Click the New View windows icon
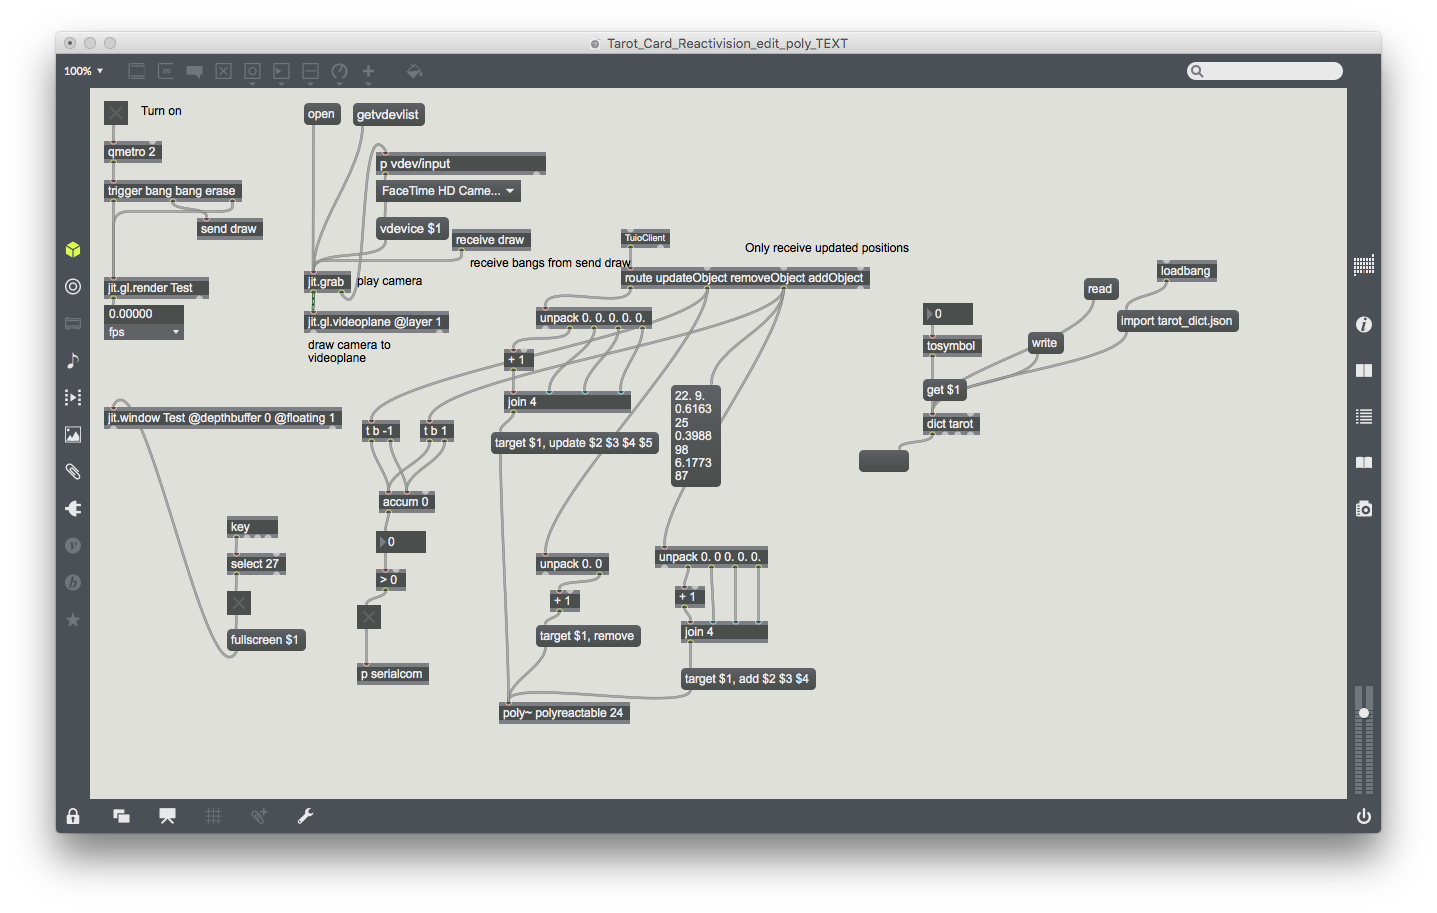 click(121, 816)
